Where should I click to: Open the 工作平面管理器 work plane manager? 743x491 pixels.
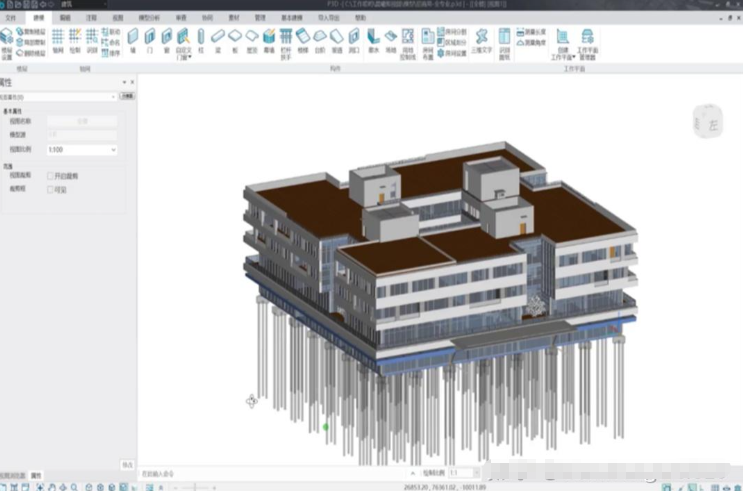[587, 43]
